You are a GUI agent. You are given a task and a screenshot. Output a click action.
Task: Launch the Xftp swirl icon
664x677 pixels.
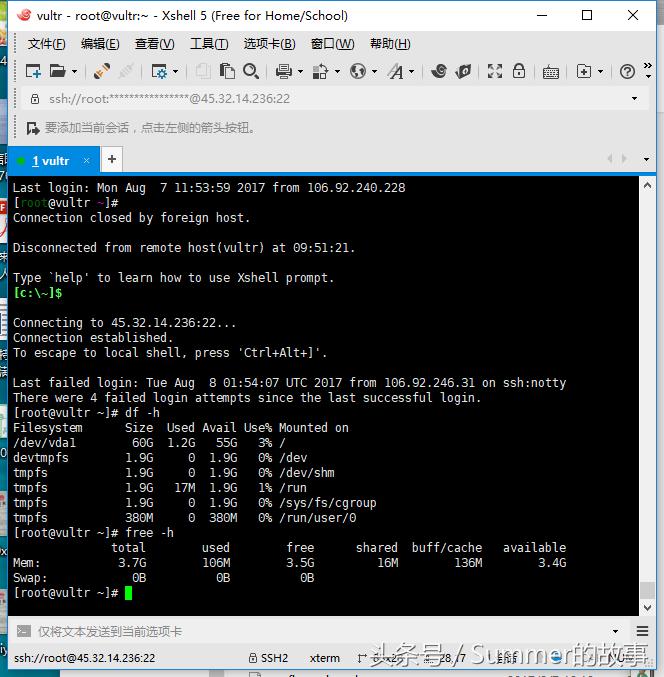[x=439, y=71]
